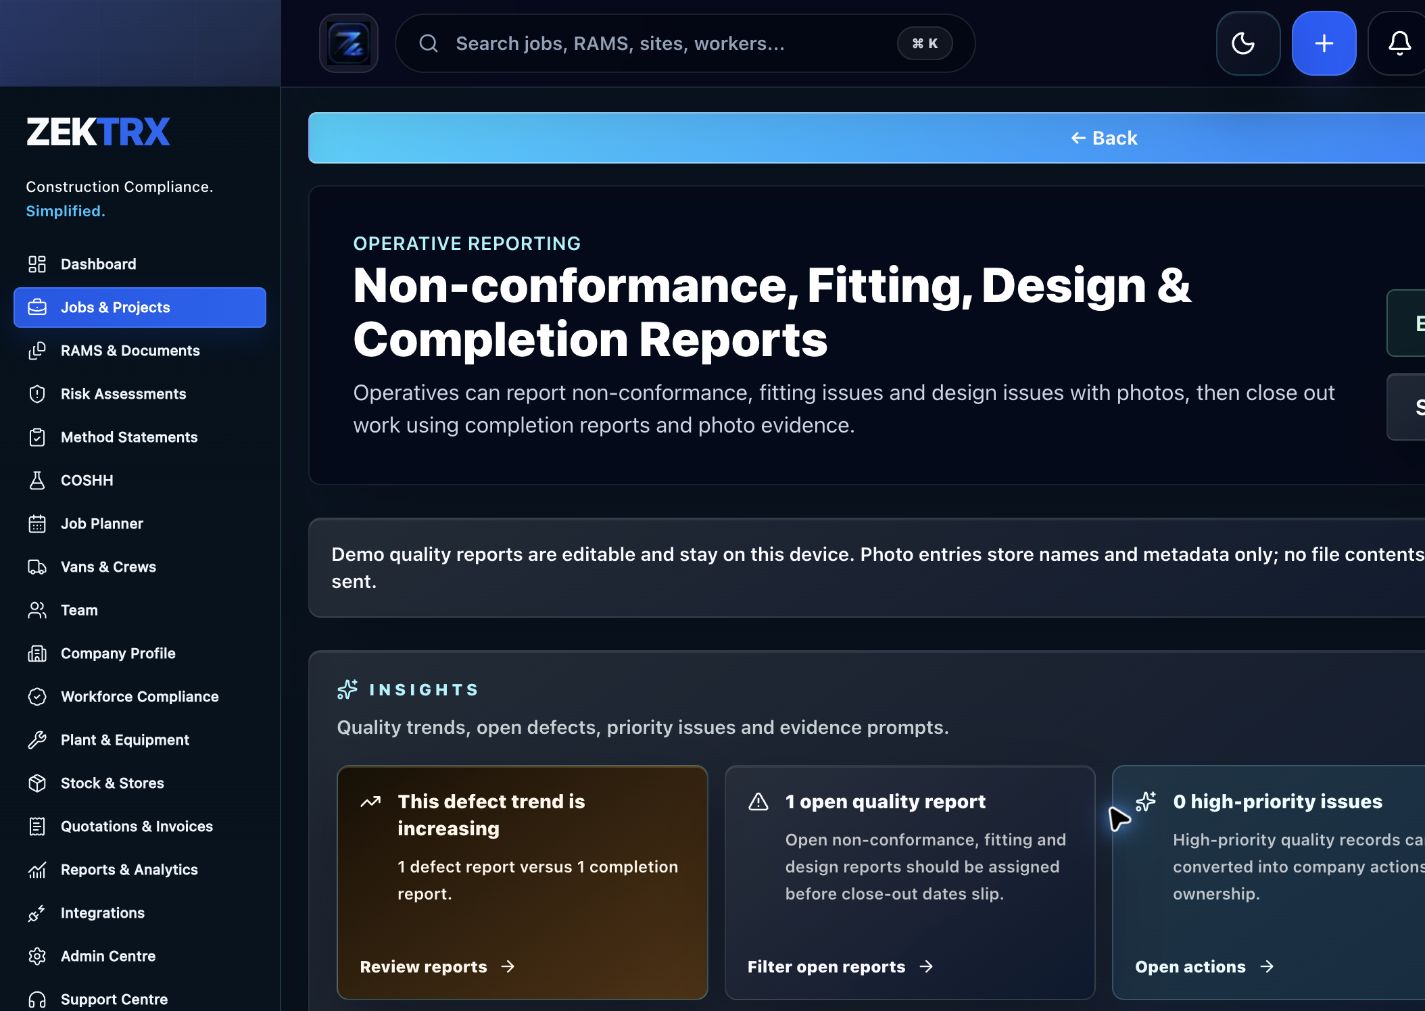Image resolution: width=1425 pixels, height=1011 pixels.
Task: Open Job Planner from sidebar
Action: click(140, 523)
